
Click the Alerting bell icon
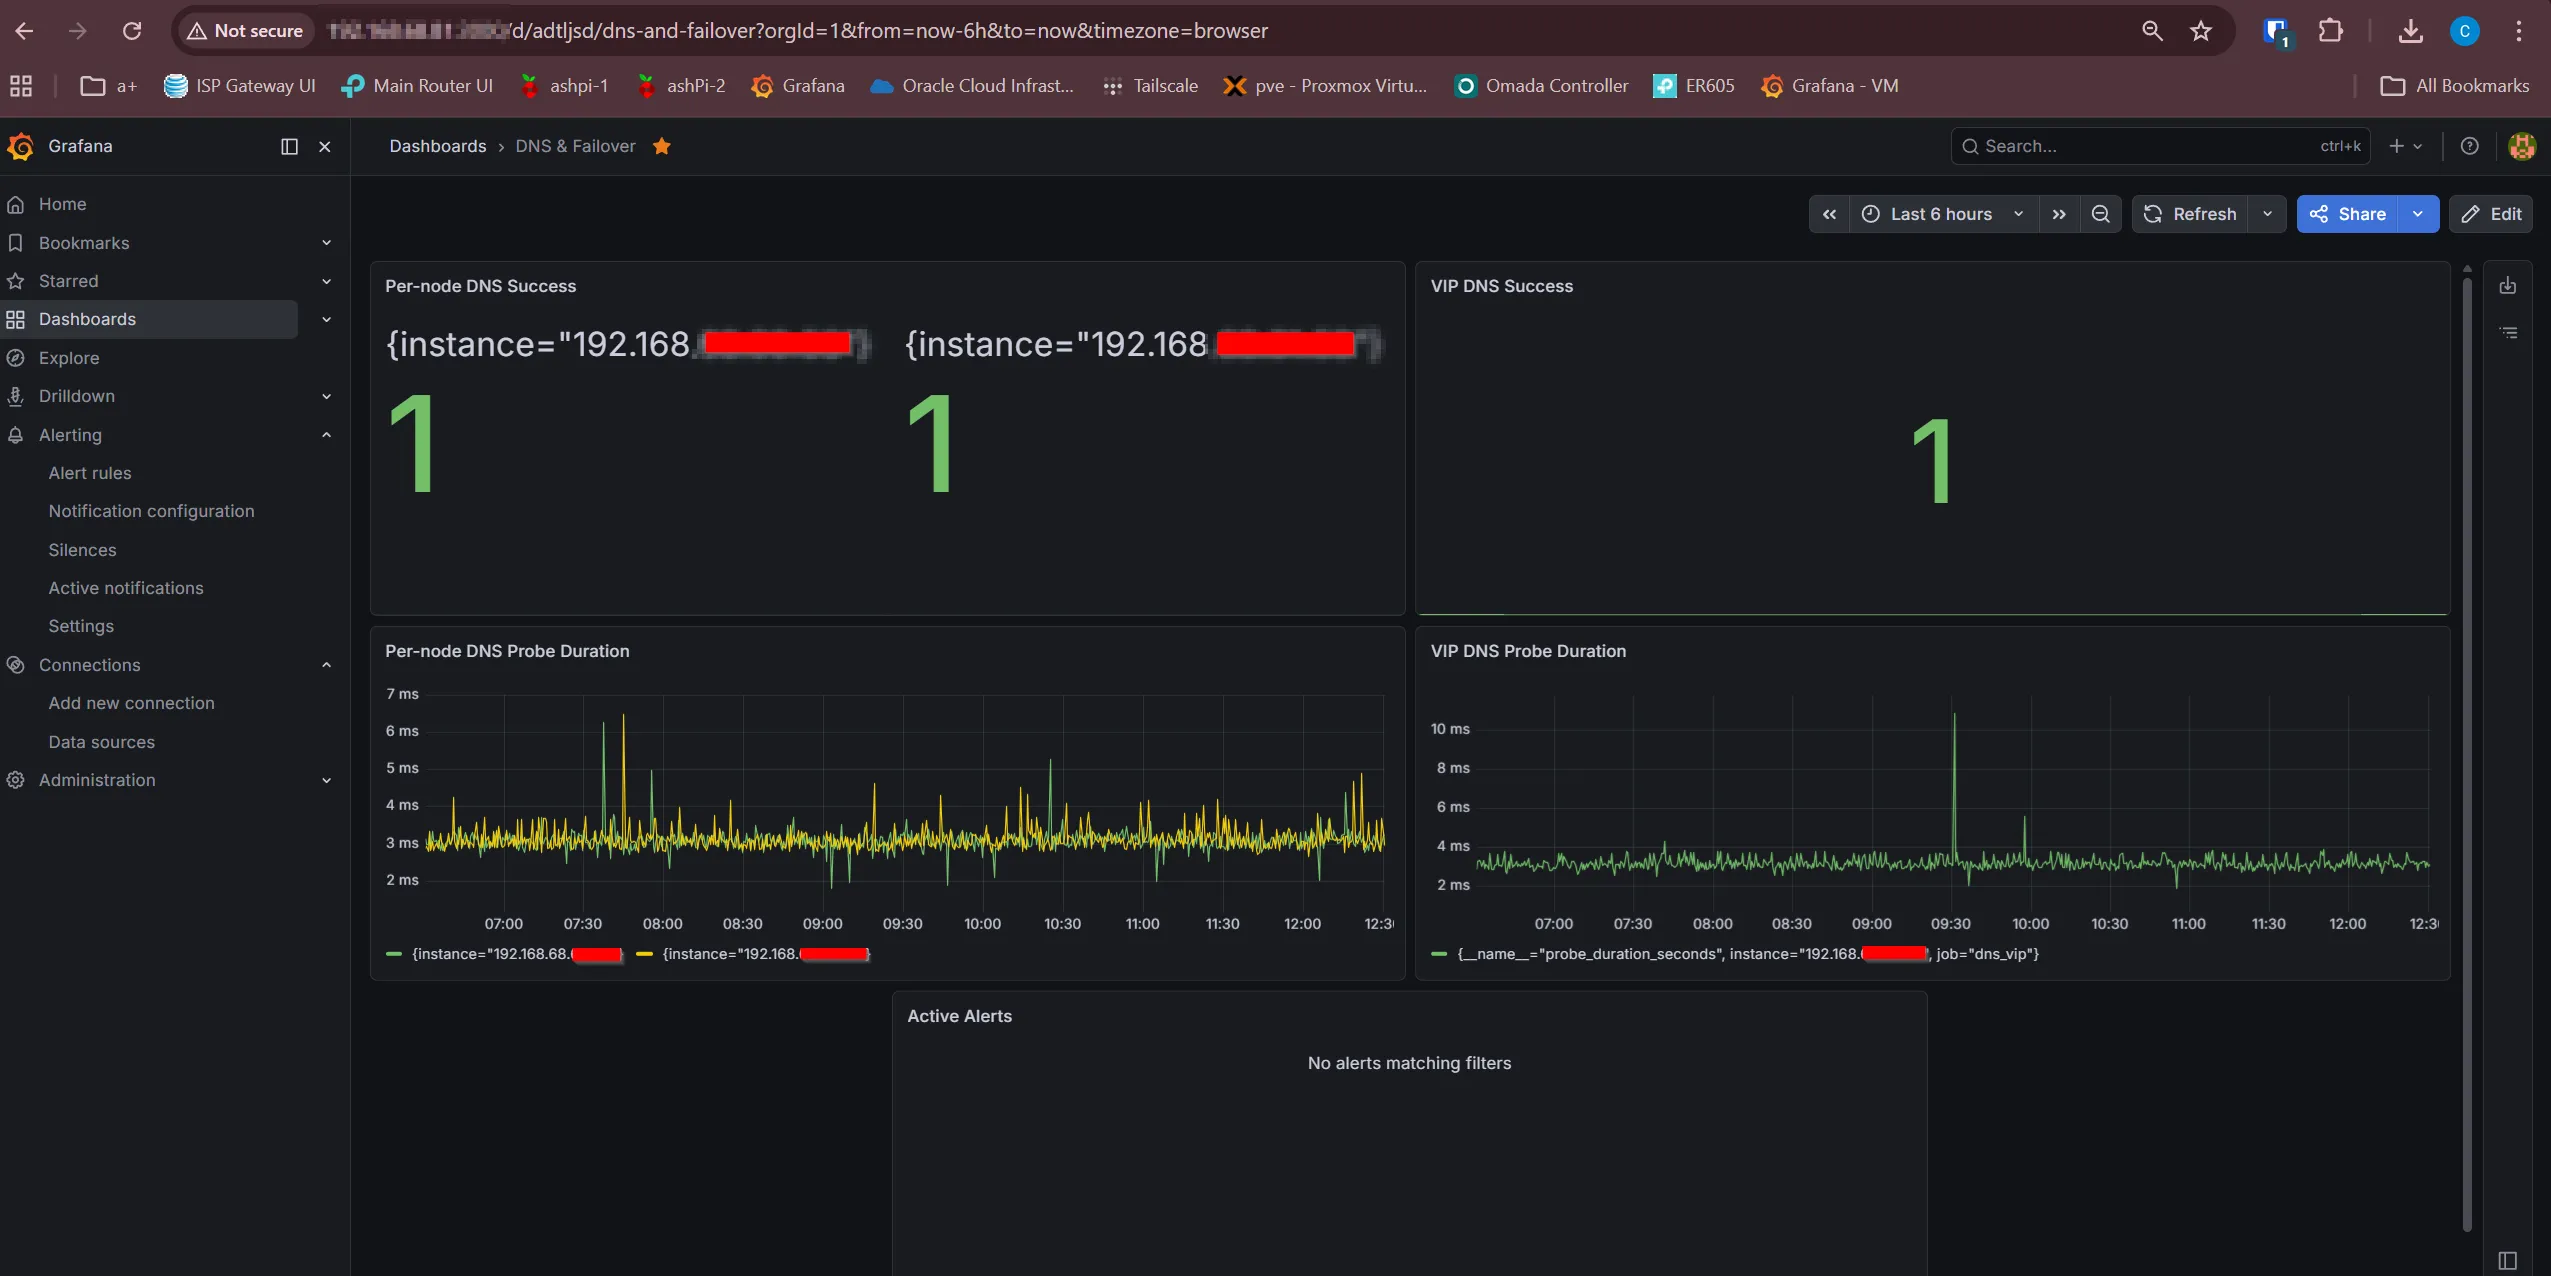(15, 435)
